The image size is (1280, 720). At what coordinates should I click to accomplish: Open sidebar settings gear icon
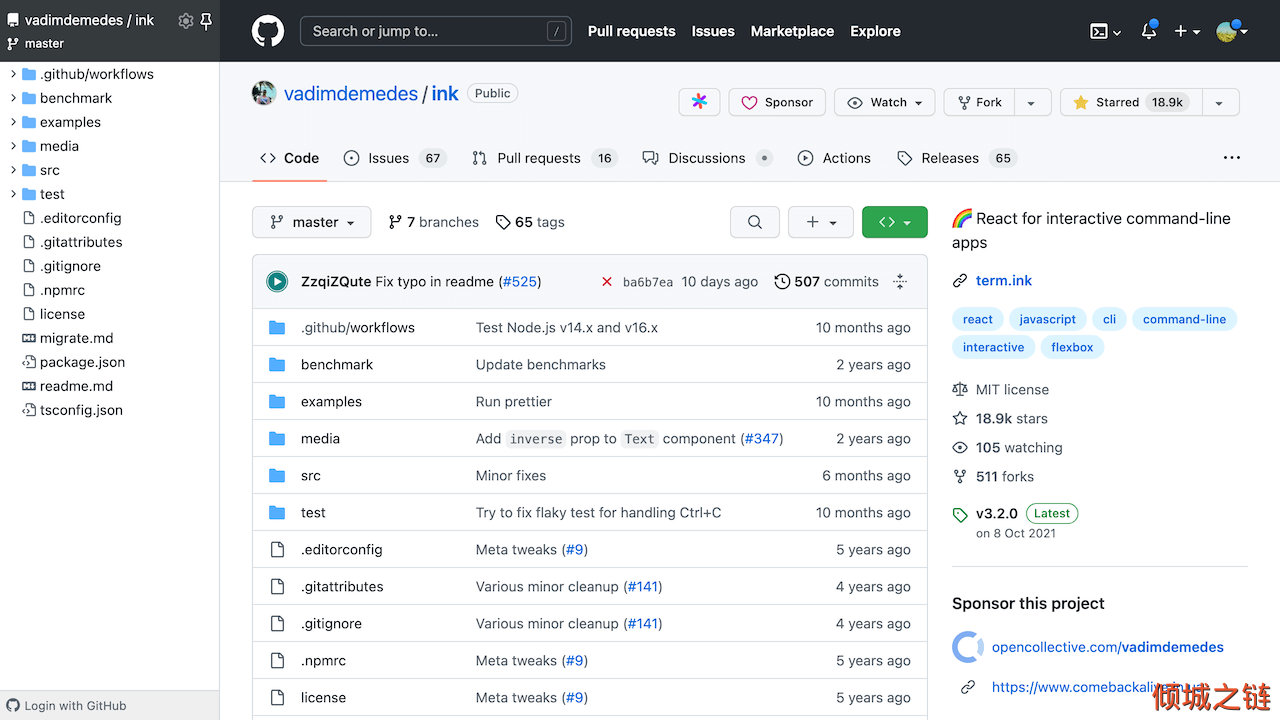[185, 20]
